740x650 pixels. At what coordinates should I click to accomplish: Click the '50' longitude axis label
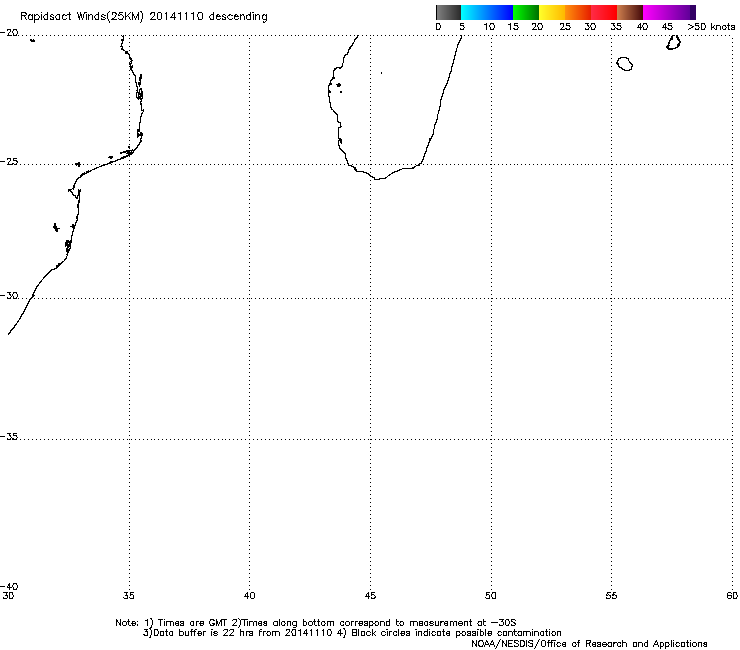(491, 596)
